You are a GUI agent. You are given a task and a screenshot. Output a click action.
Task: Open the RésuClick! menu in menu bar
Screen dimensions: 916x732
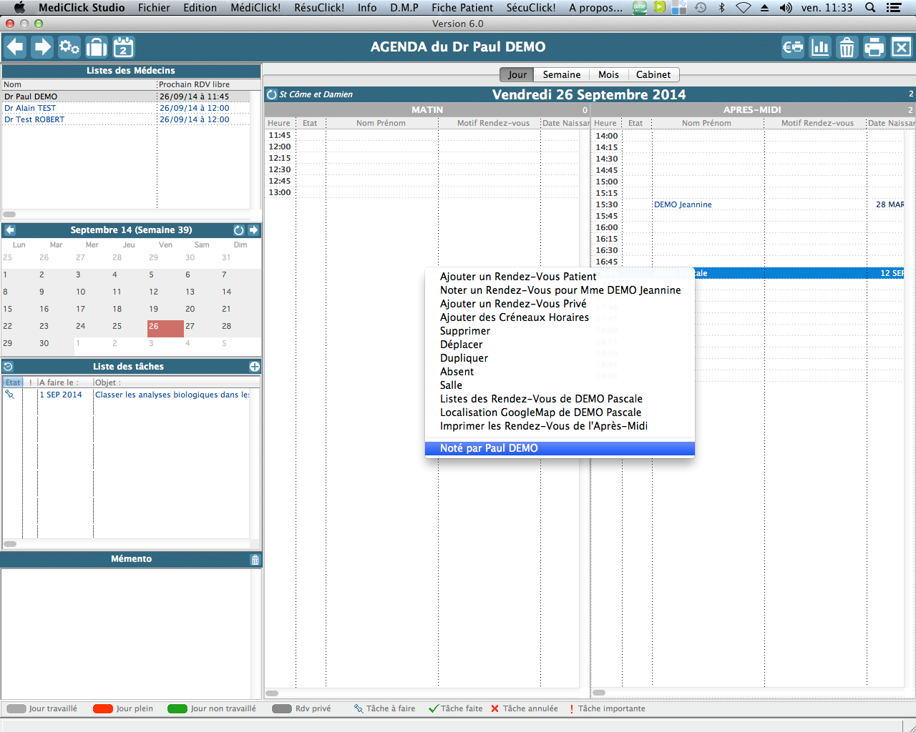click(319, 8)
